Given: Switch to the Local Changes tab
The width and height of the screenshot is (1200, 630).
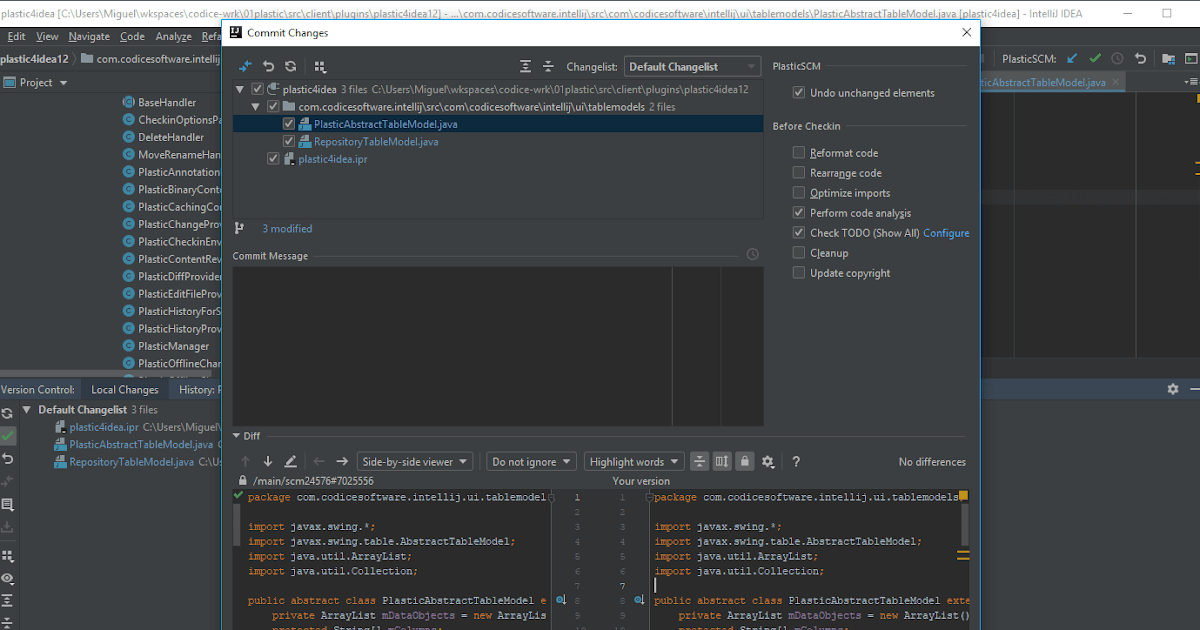Looking at the screenshot, I should point(124,389).
